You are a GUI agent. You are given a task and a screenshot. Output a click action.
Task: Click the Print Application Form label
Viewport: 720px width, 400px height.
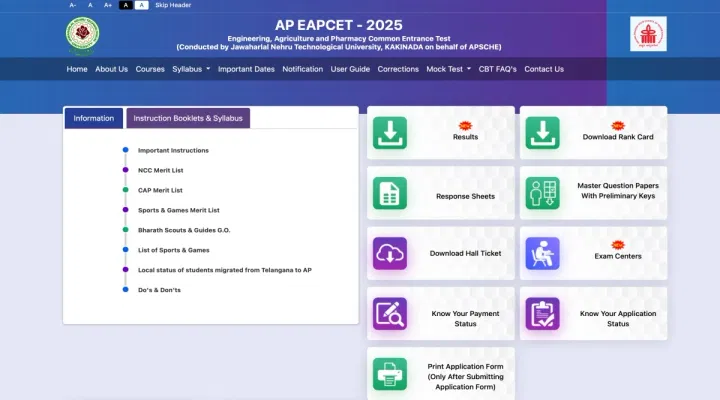point(465,377)
